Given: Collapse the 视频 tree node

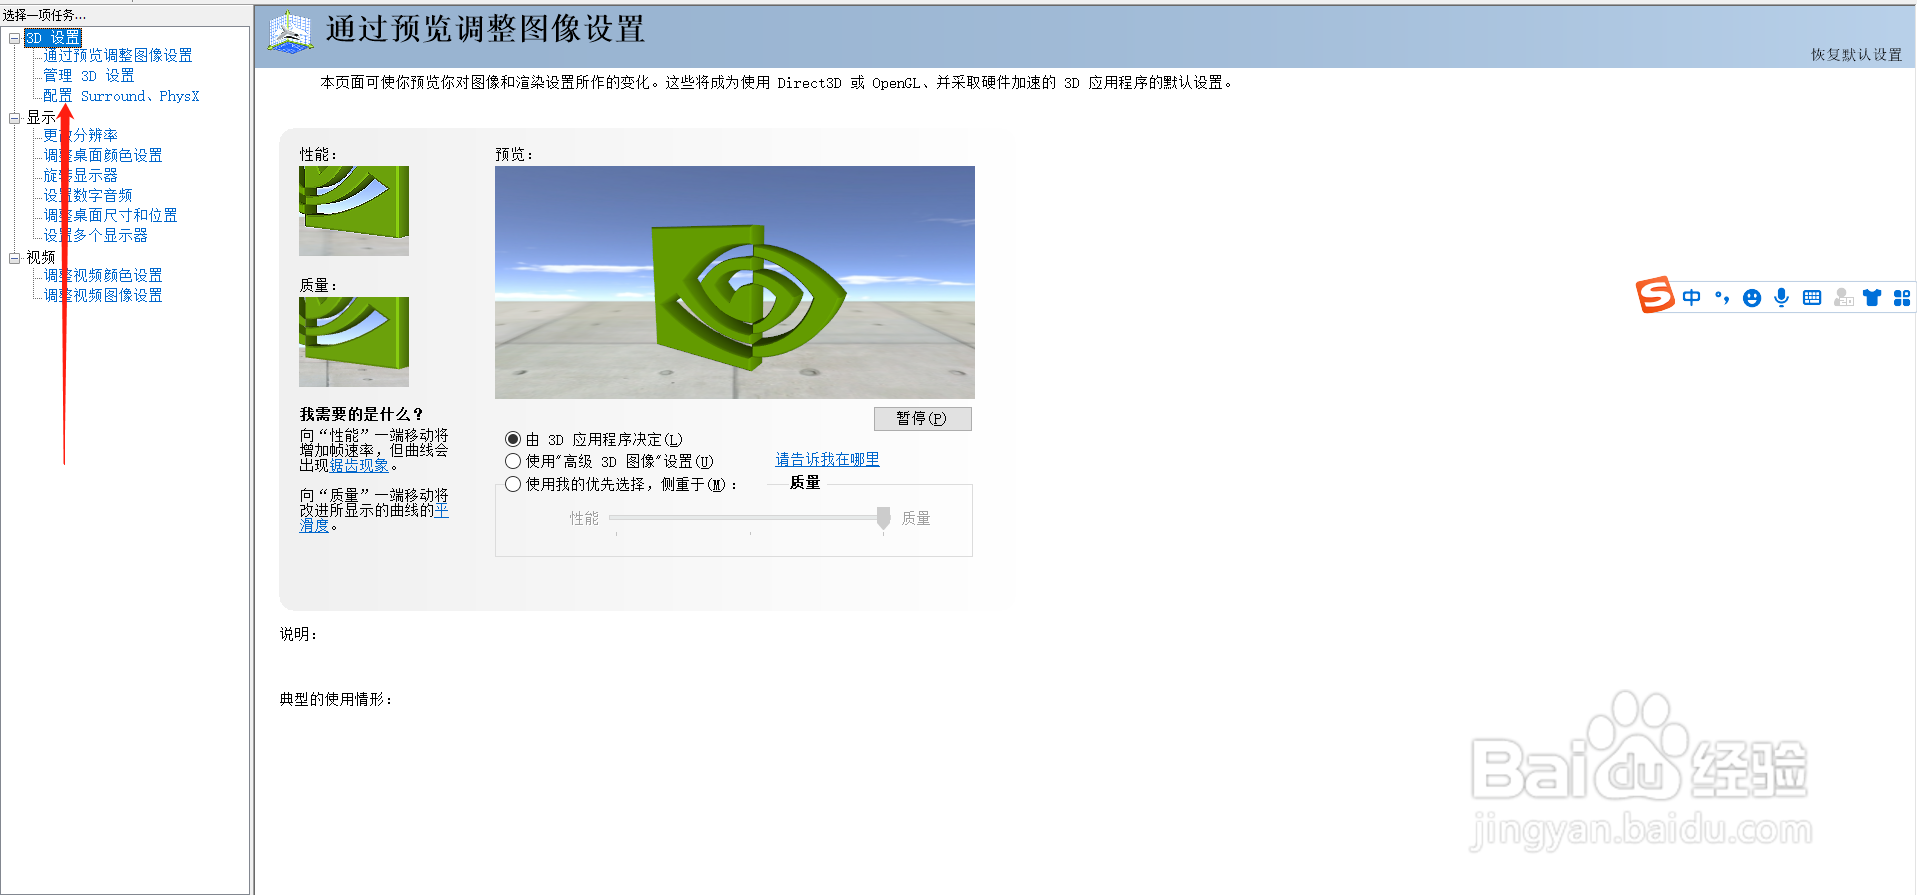Looking at the screenshot, I should [x=14, y=258].
